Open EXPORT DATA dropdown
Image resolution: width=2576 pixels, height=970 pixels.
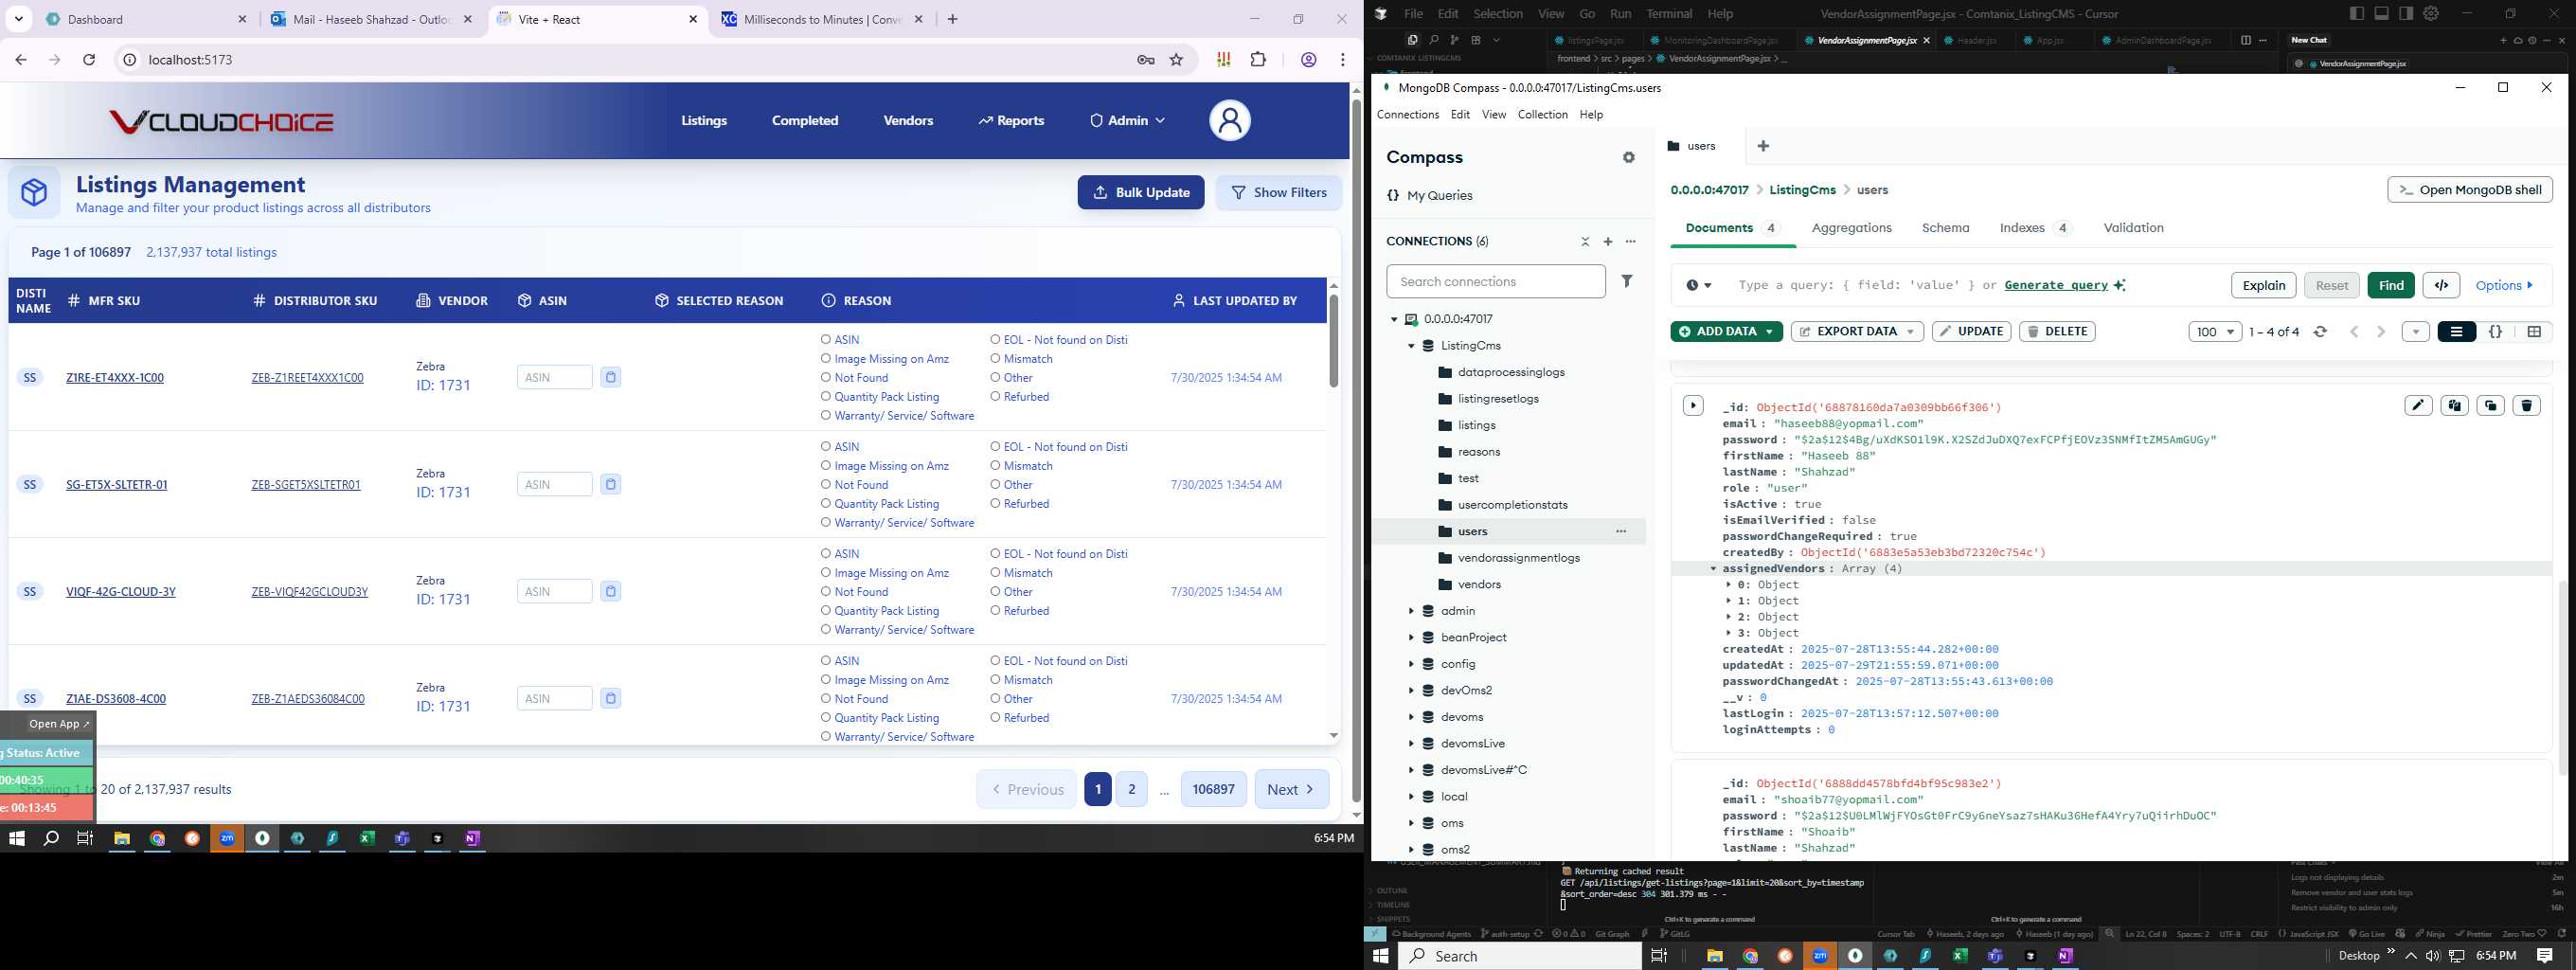point(1857,332)
